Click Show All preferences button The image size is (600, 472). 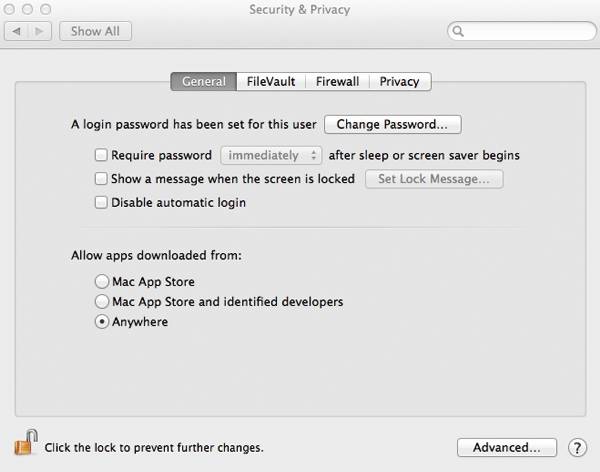tap(95, 31)
